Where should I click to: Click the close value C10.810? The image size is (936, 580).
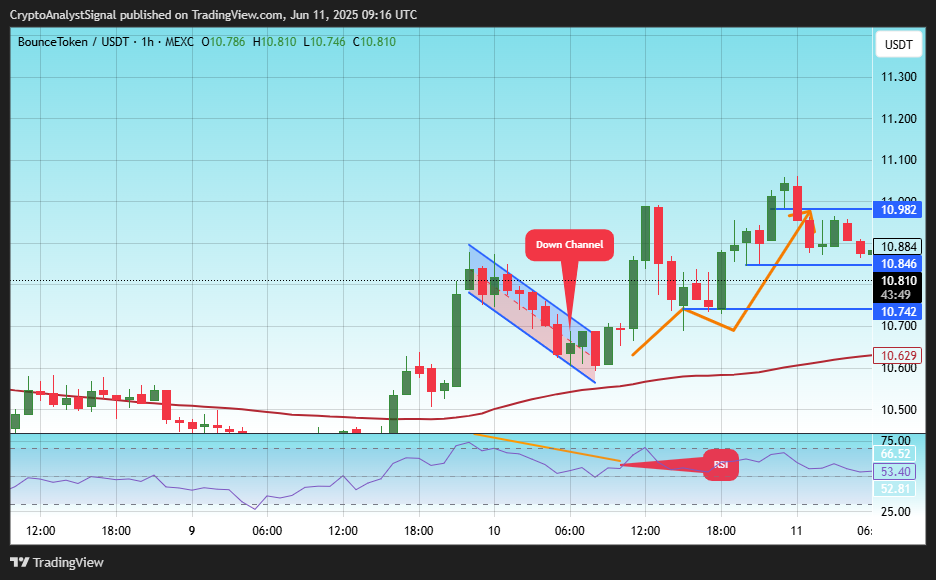click(x=374, y=42)
